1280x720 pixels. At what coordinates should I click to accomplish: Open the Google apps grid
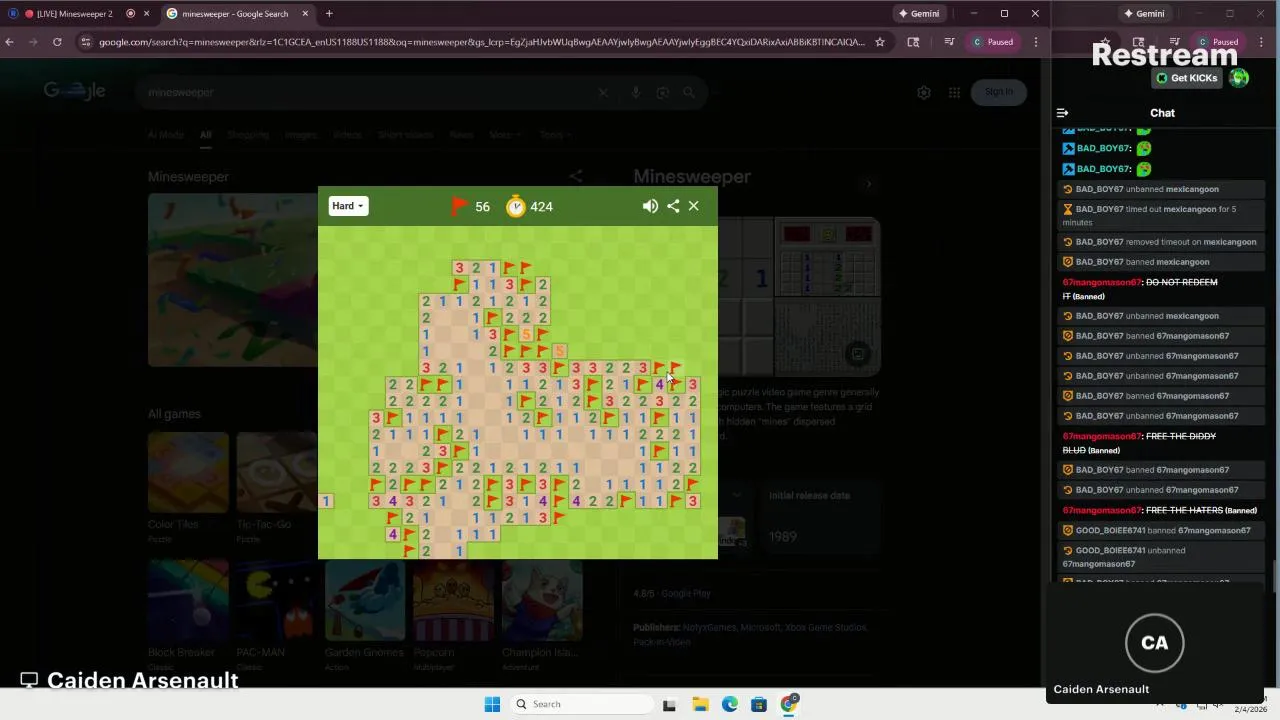[954, 92]
